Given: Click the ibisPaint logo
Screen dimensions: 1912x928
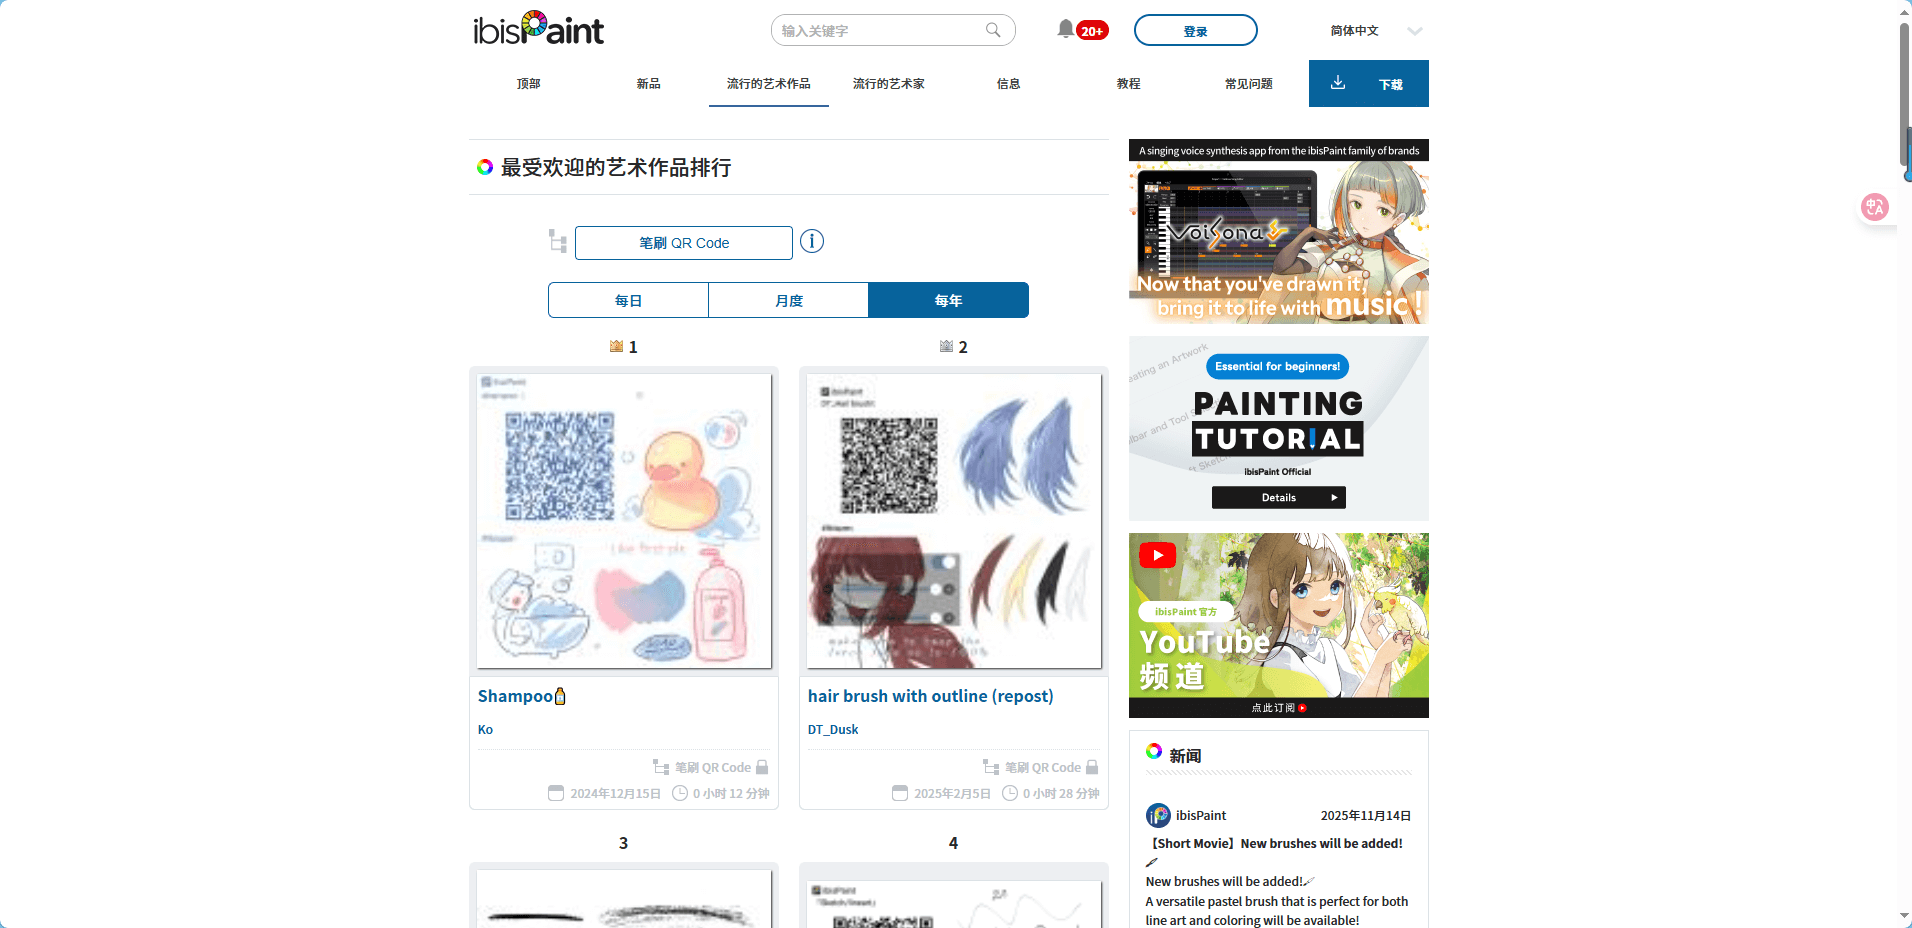Looking at the screenshot, I should [x=537, y=29].
